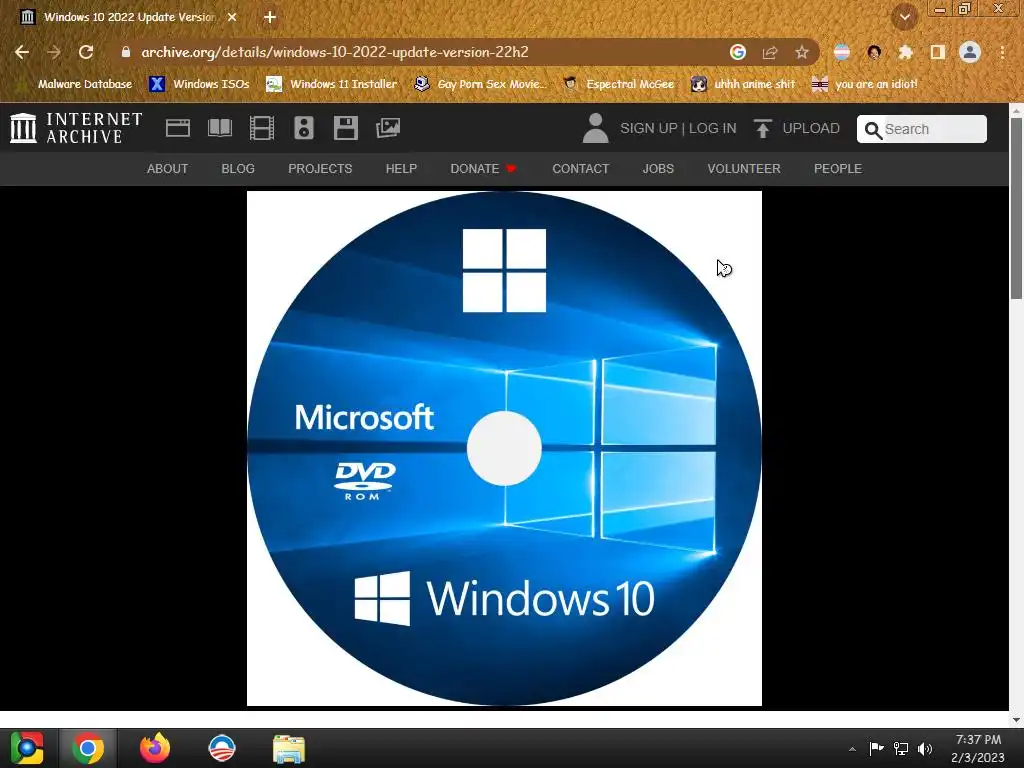
Task: Open the Software floppy disk icon
Action: pos(345,128)
